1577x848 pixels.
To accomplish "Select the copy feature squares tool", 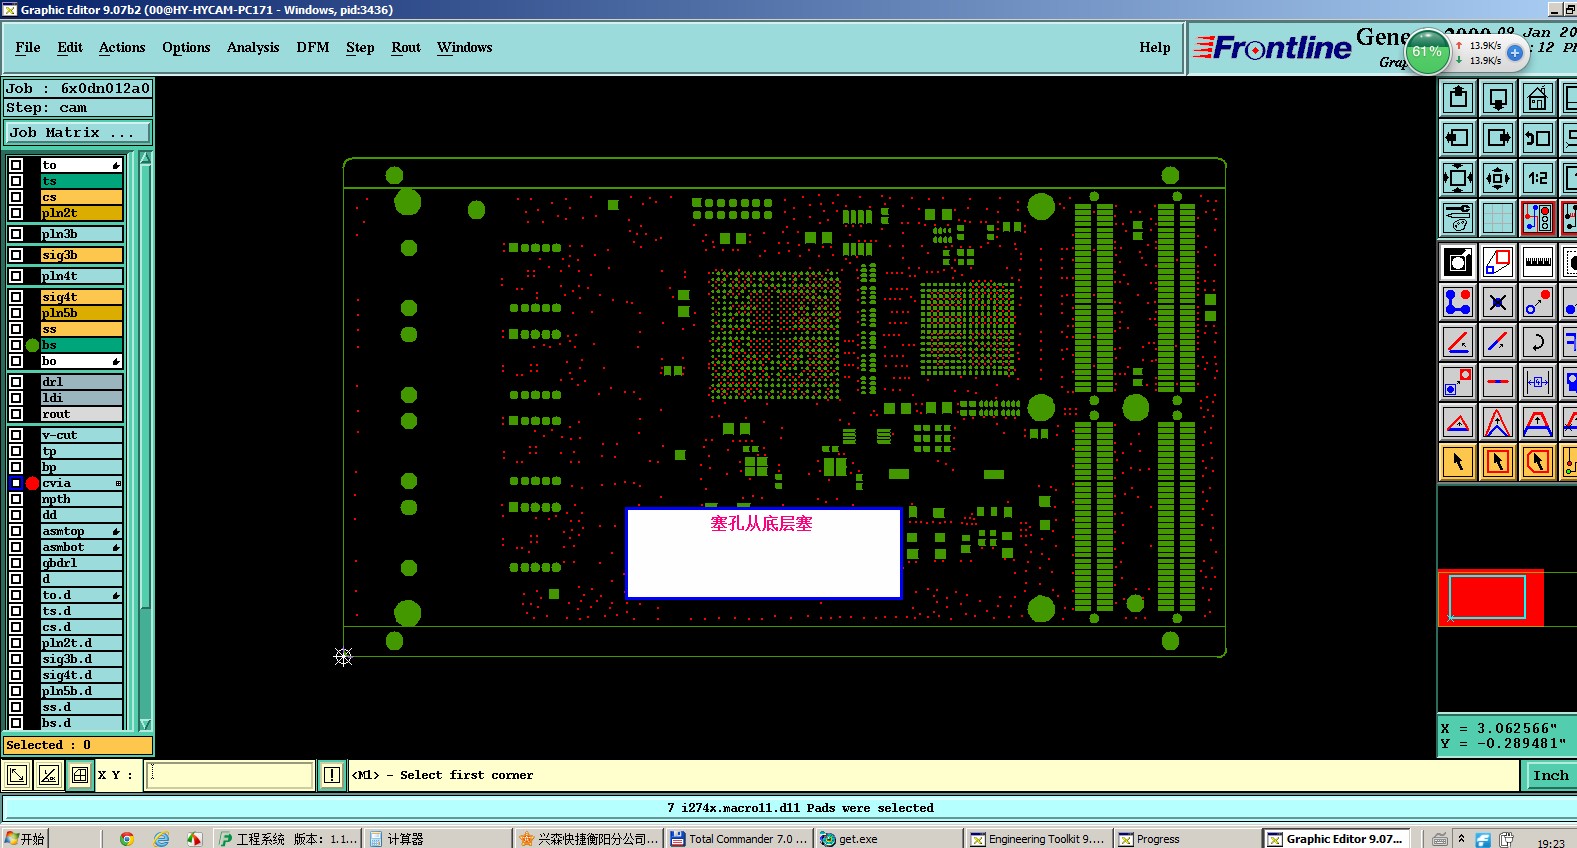I will pyautogui.click(x=1458, y=382).
